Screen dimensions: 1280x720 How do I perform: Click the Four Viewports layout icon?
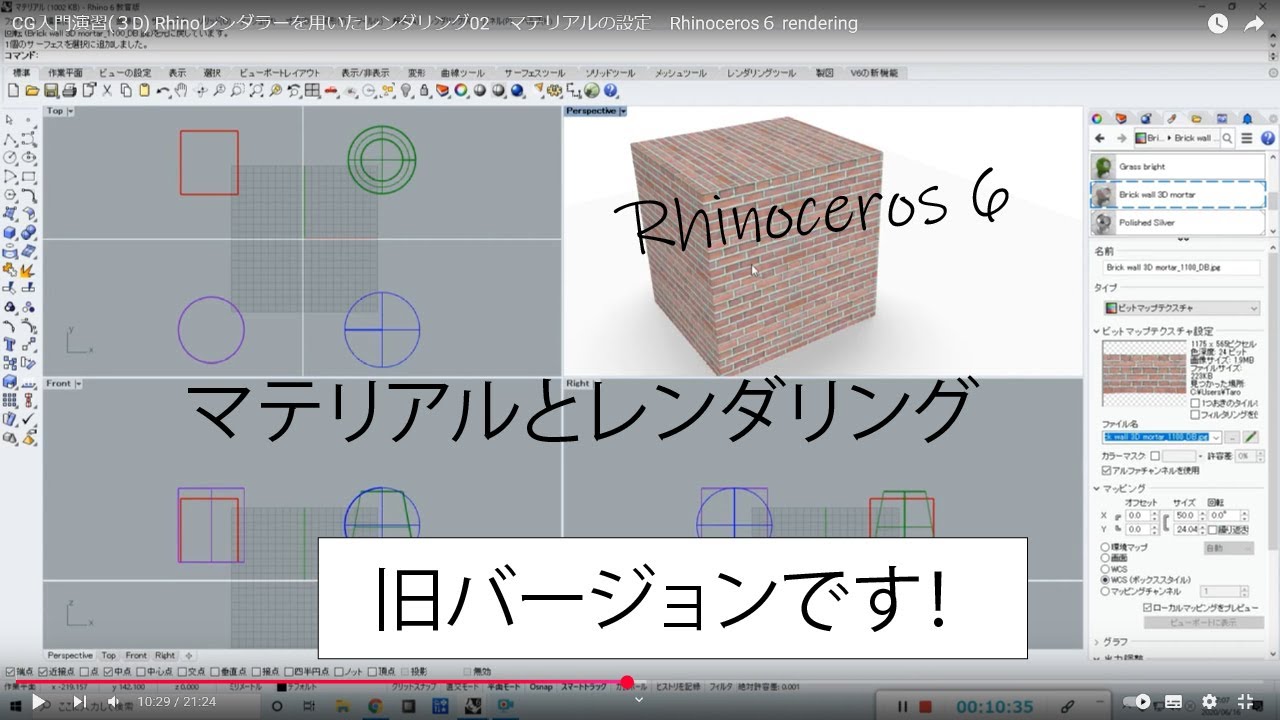click(312, 90)
